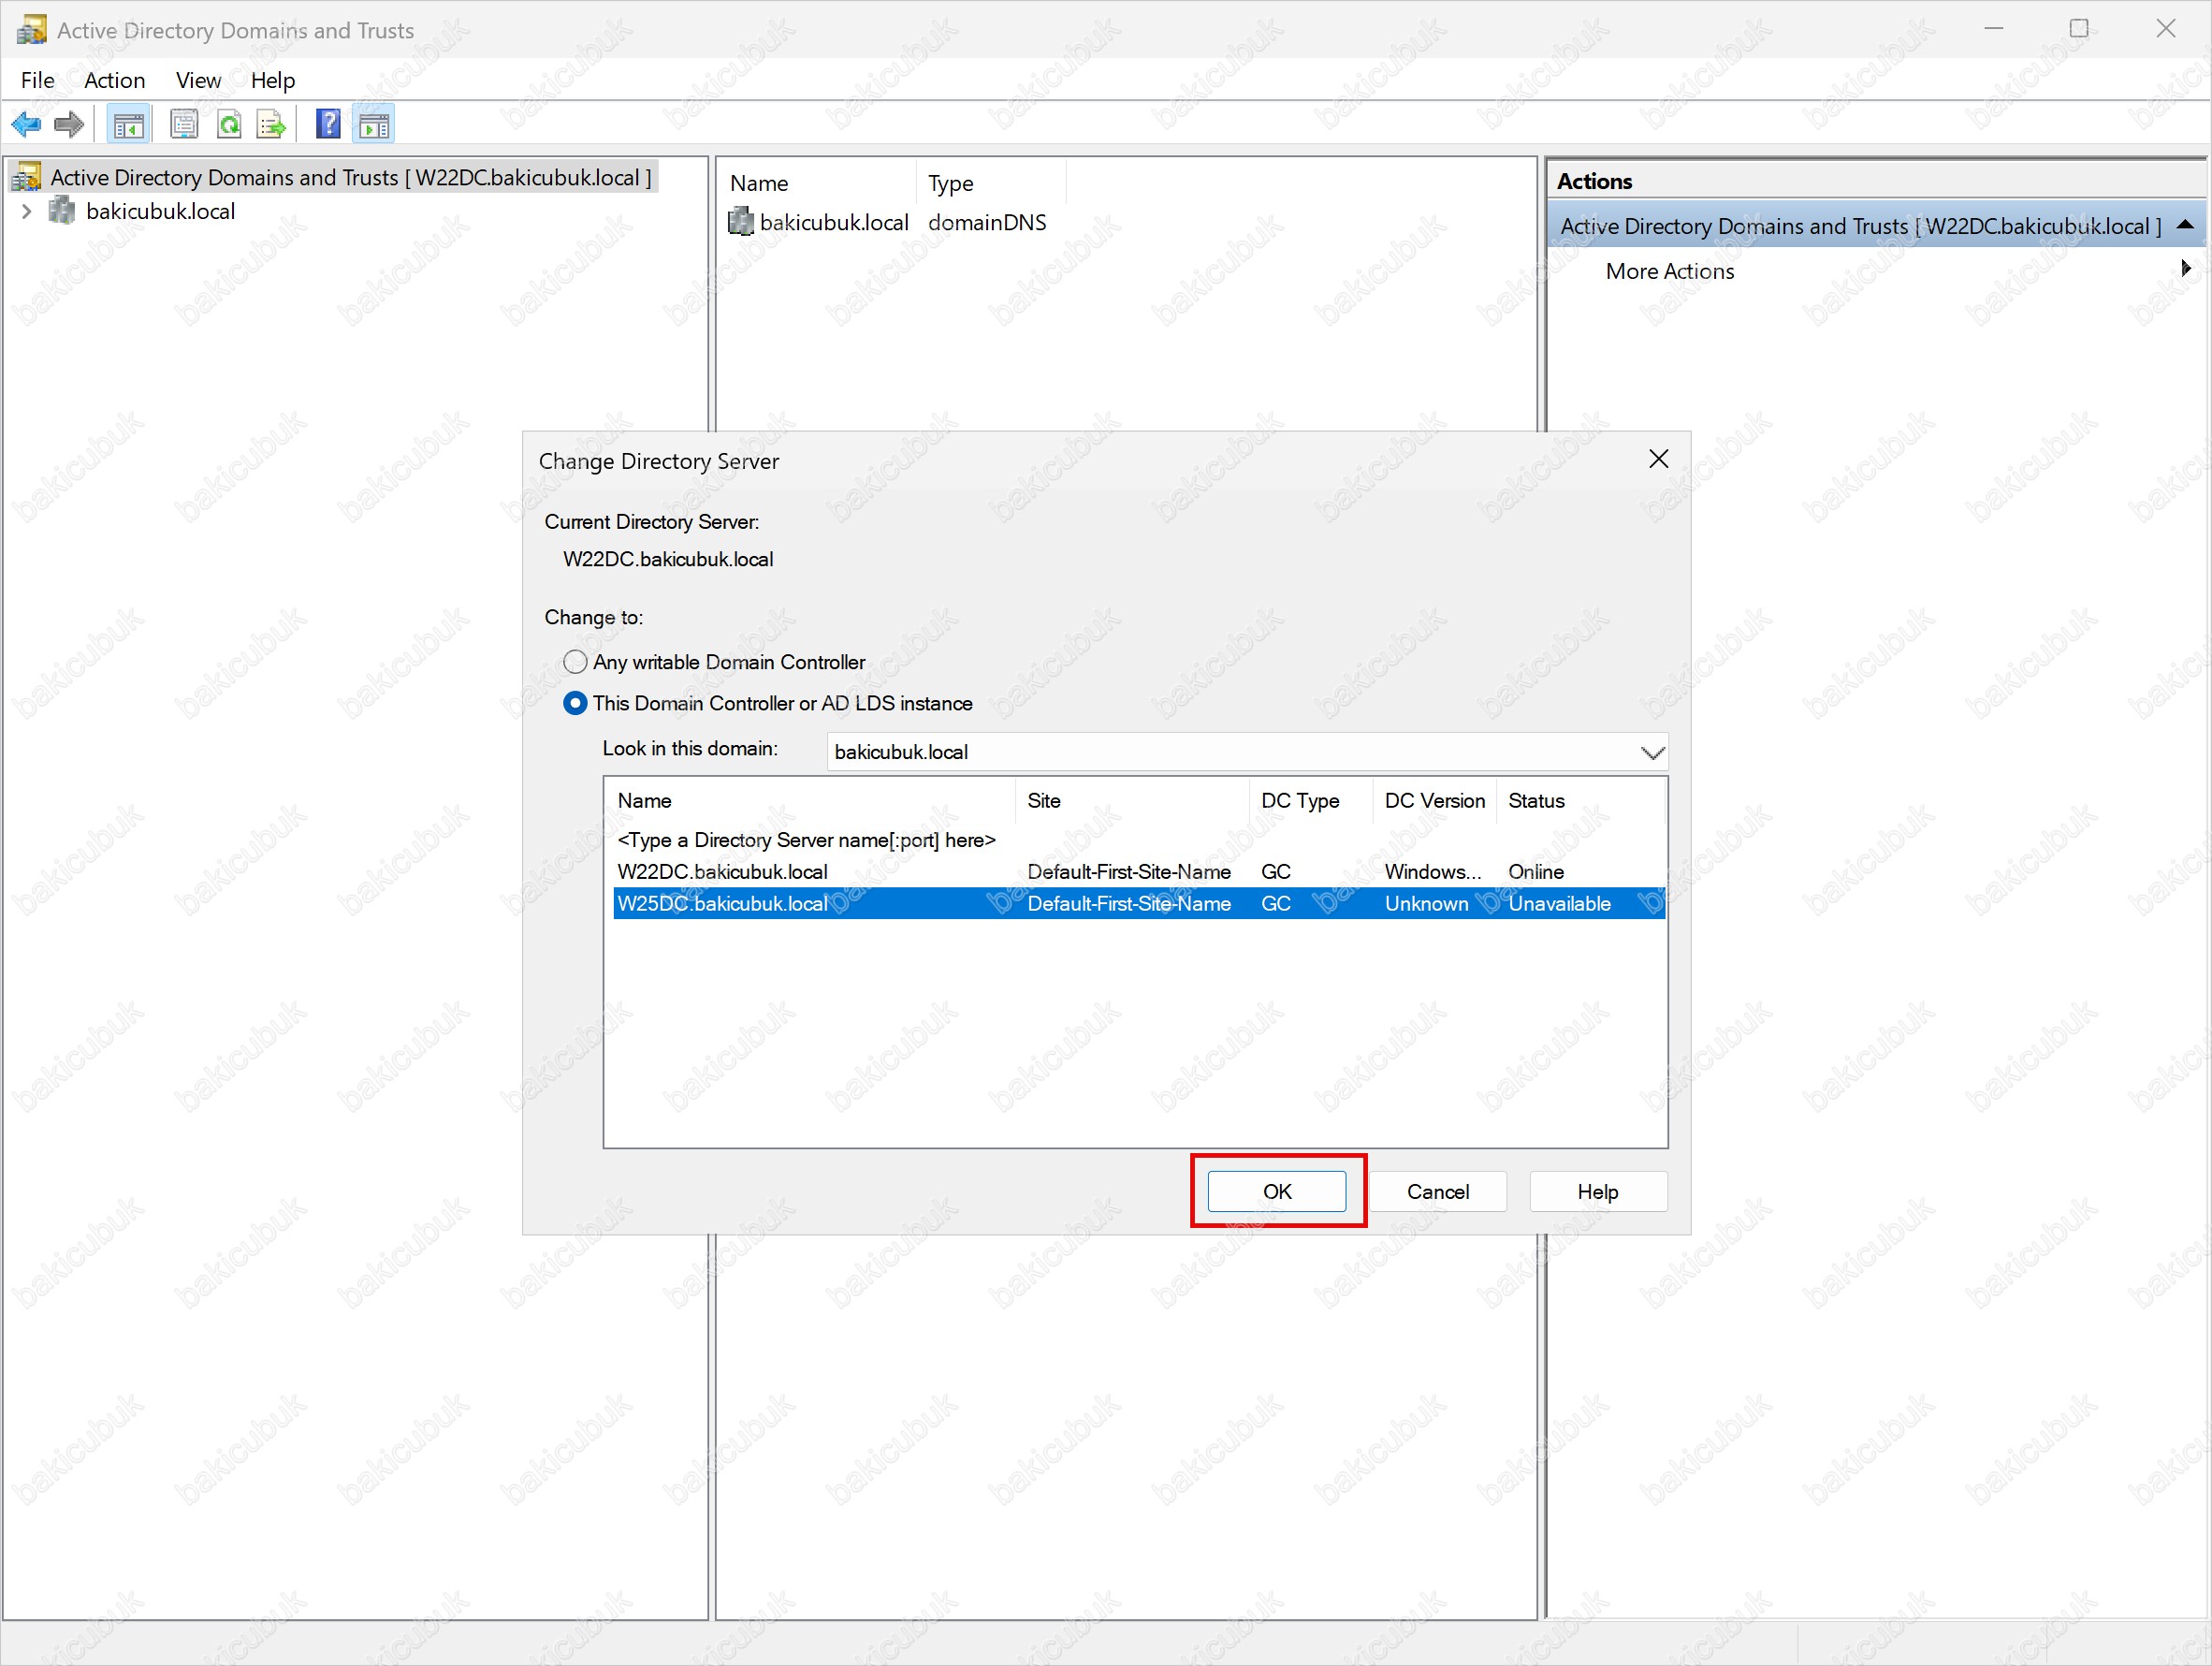The height and width of the screenshot is (1666, 2212).
Task: Toggle Show/Hide Action Pane toolbar icon
Action: click(374, 125)
